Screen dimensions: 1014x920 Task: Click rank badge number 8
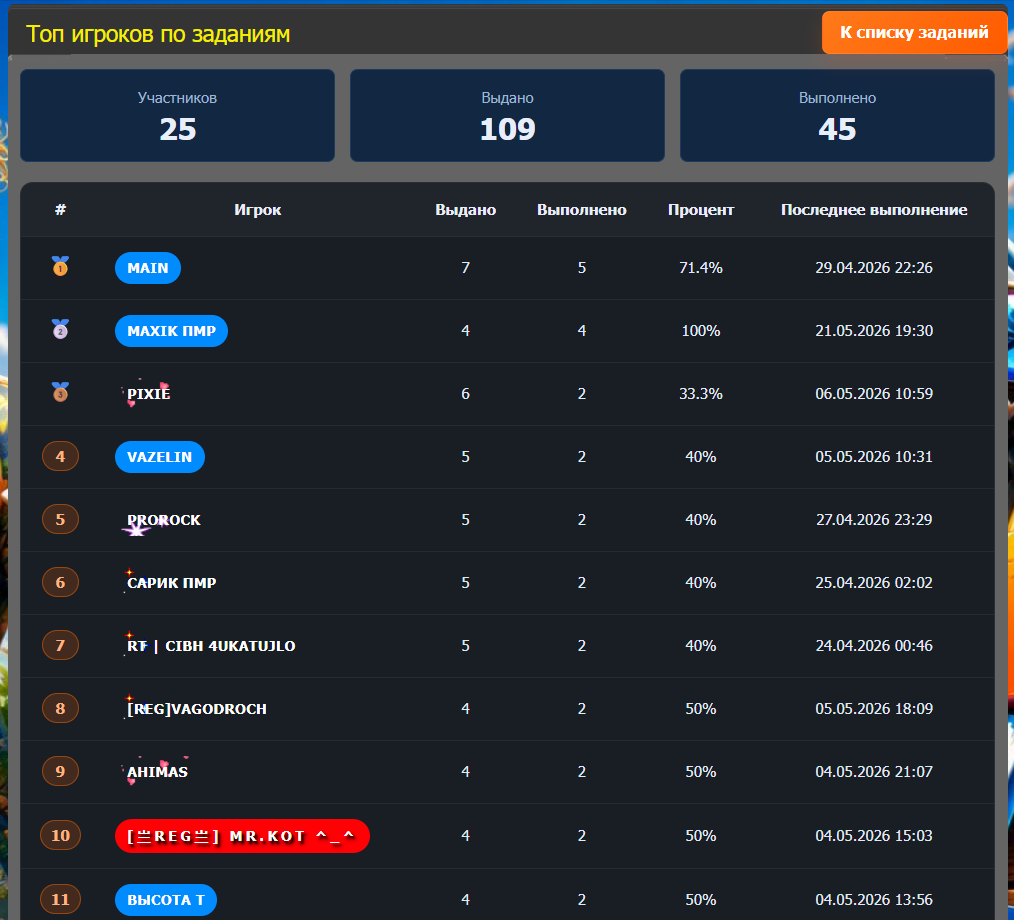[60, 709]
